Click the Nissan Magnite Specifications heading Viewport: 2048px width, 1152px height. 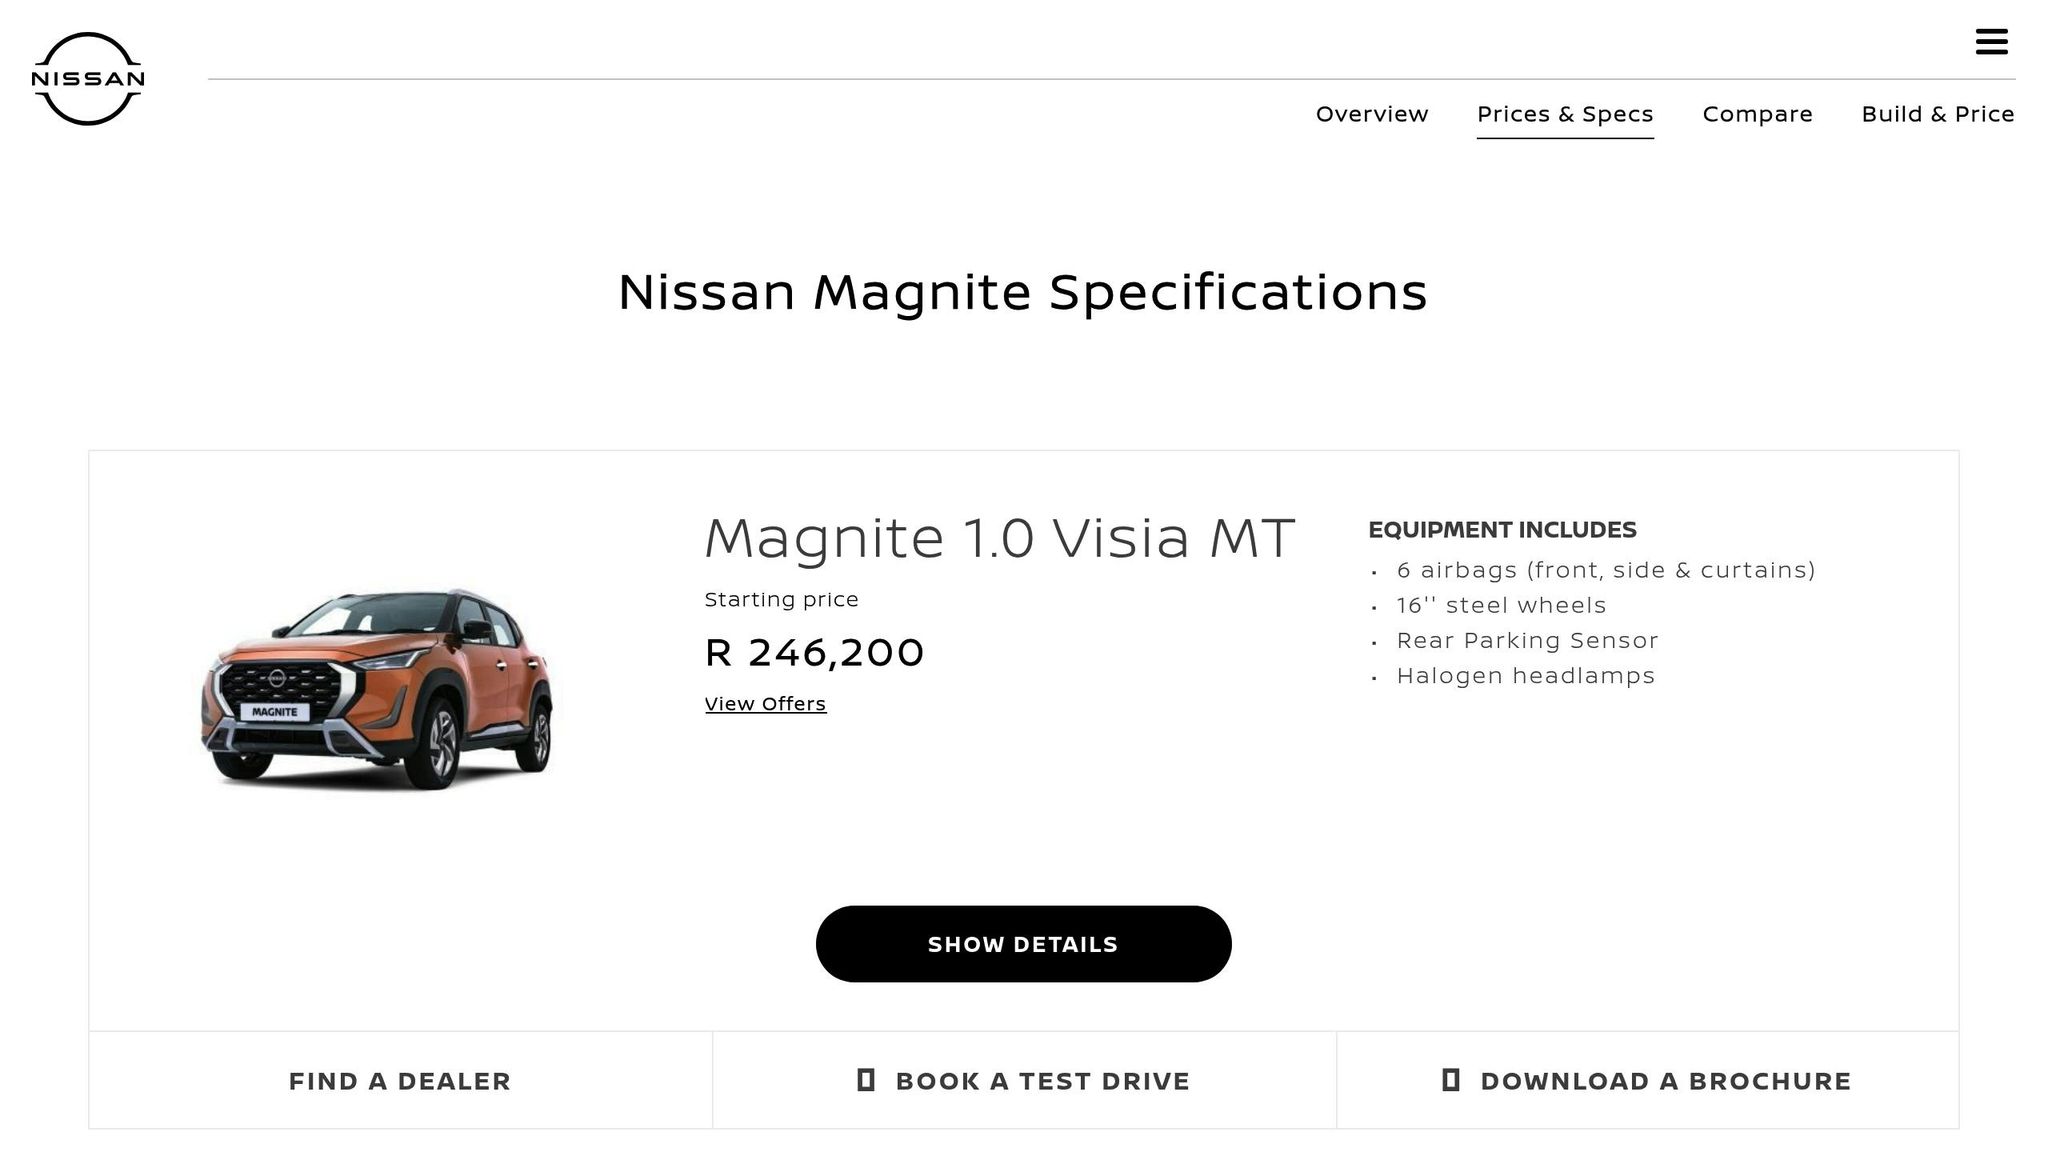click(x=1023, y=292)
